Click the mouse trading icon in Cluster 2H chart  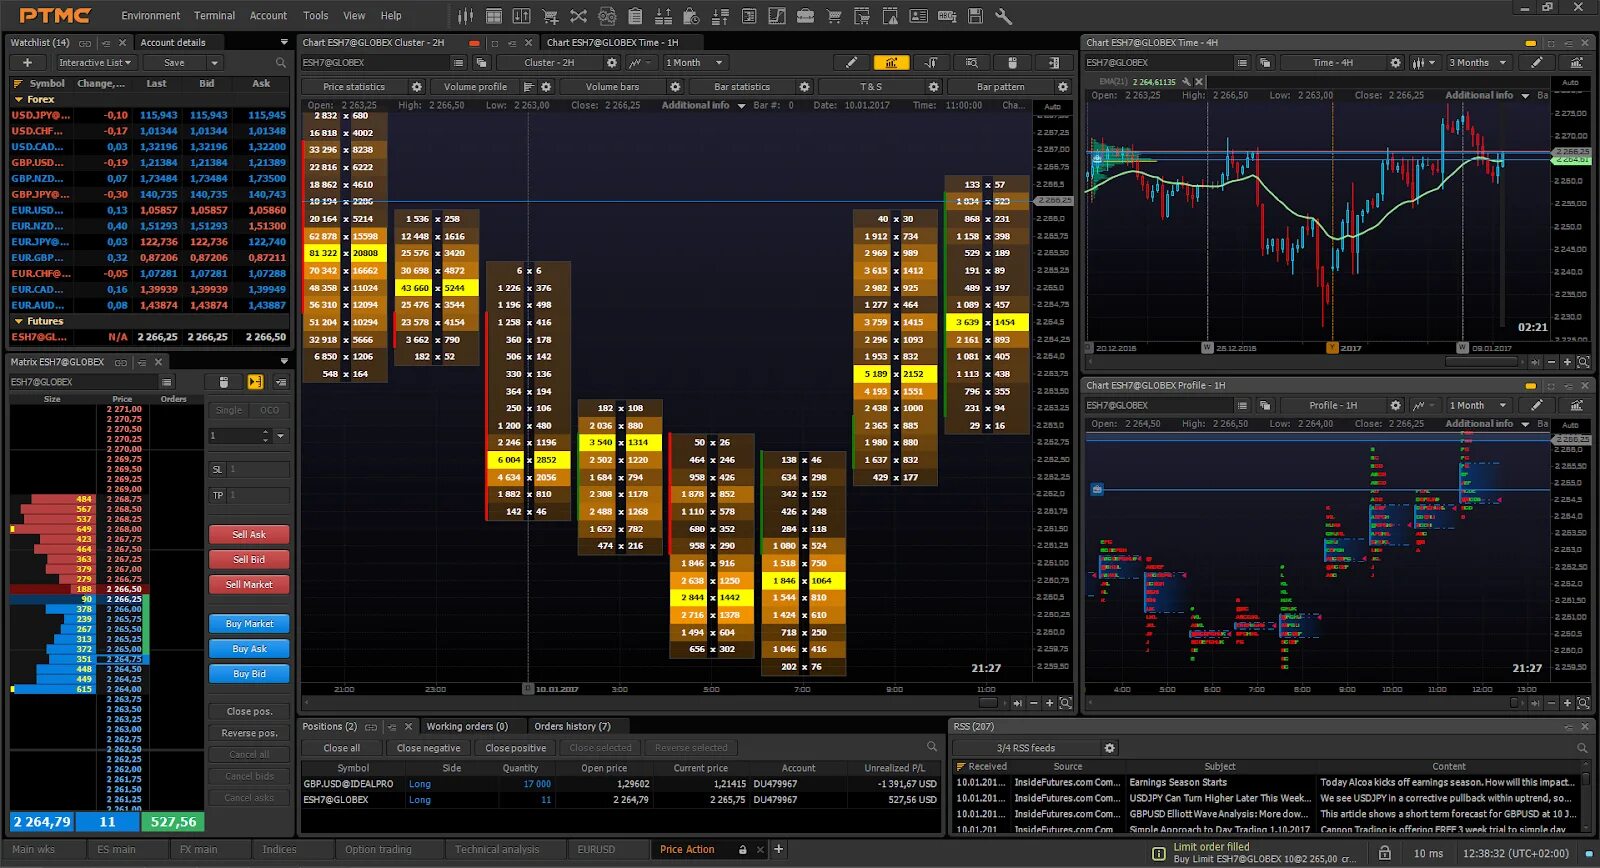tap(1012, 62)
